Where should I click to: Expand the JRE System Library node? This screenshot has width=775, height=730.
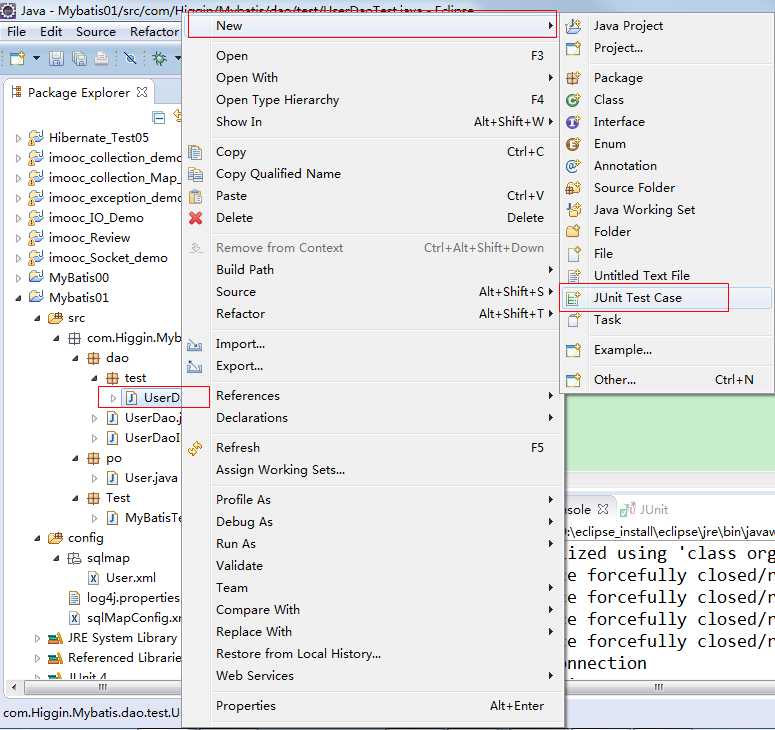pos(37,638)
